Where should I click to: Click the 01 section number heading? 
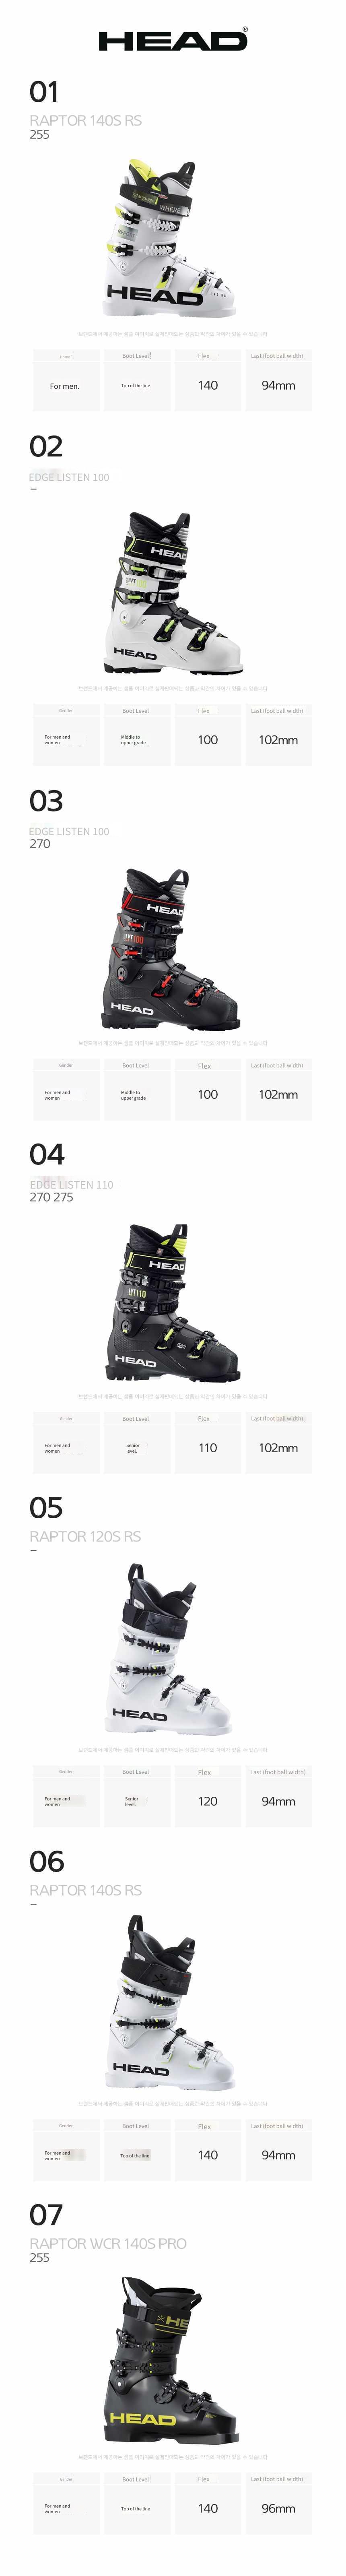tap(44, 93)
